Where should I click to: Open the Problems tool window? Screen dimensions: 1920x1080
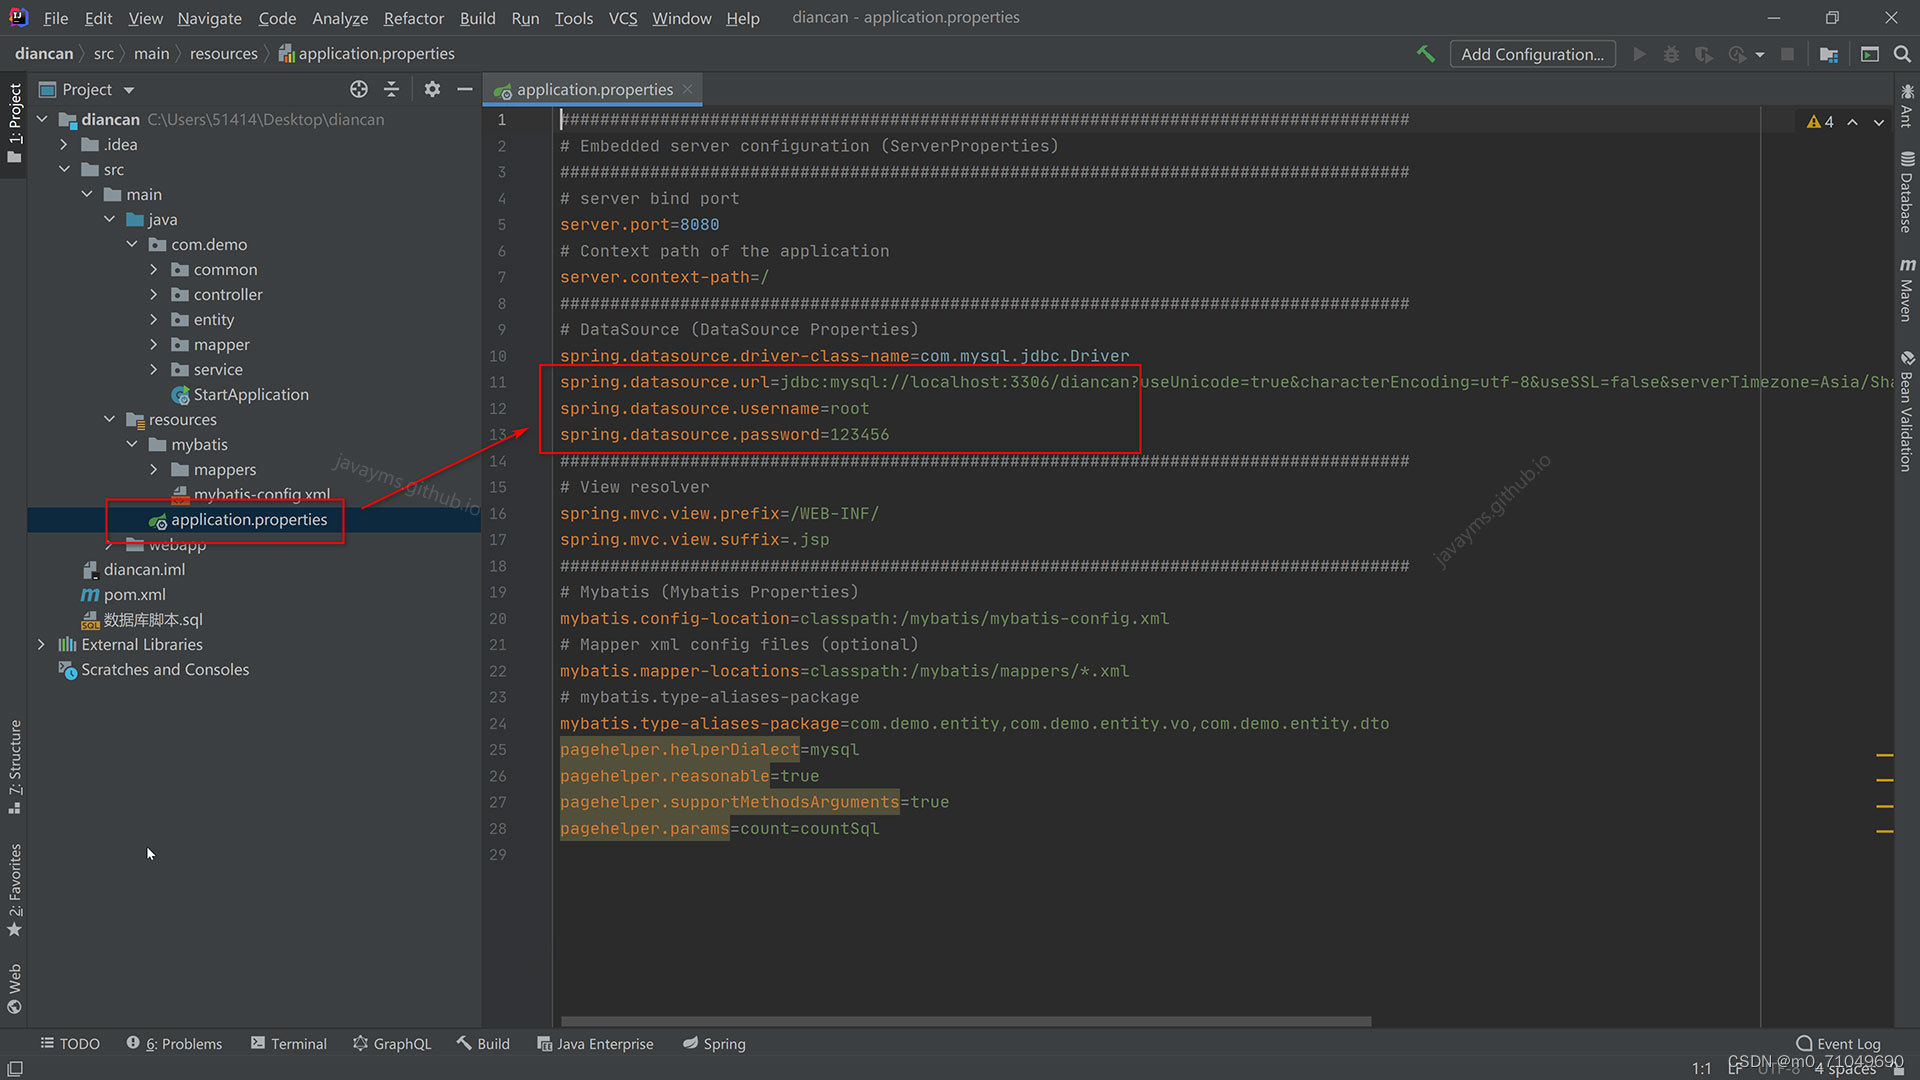[x=175, y=1043]
